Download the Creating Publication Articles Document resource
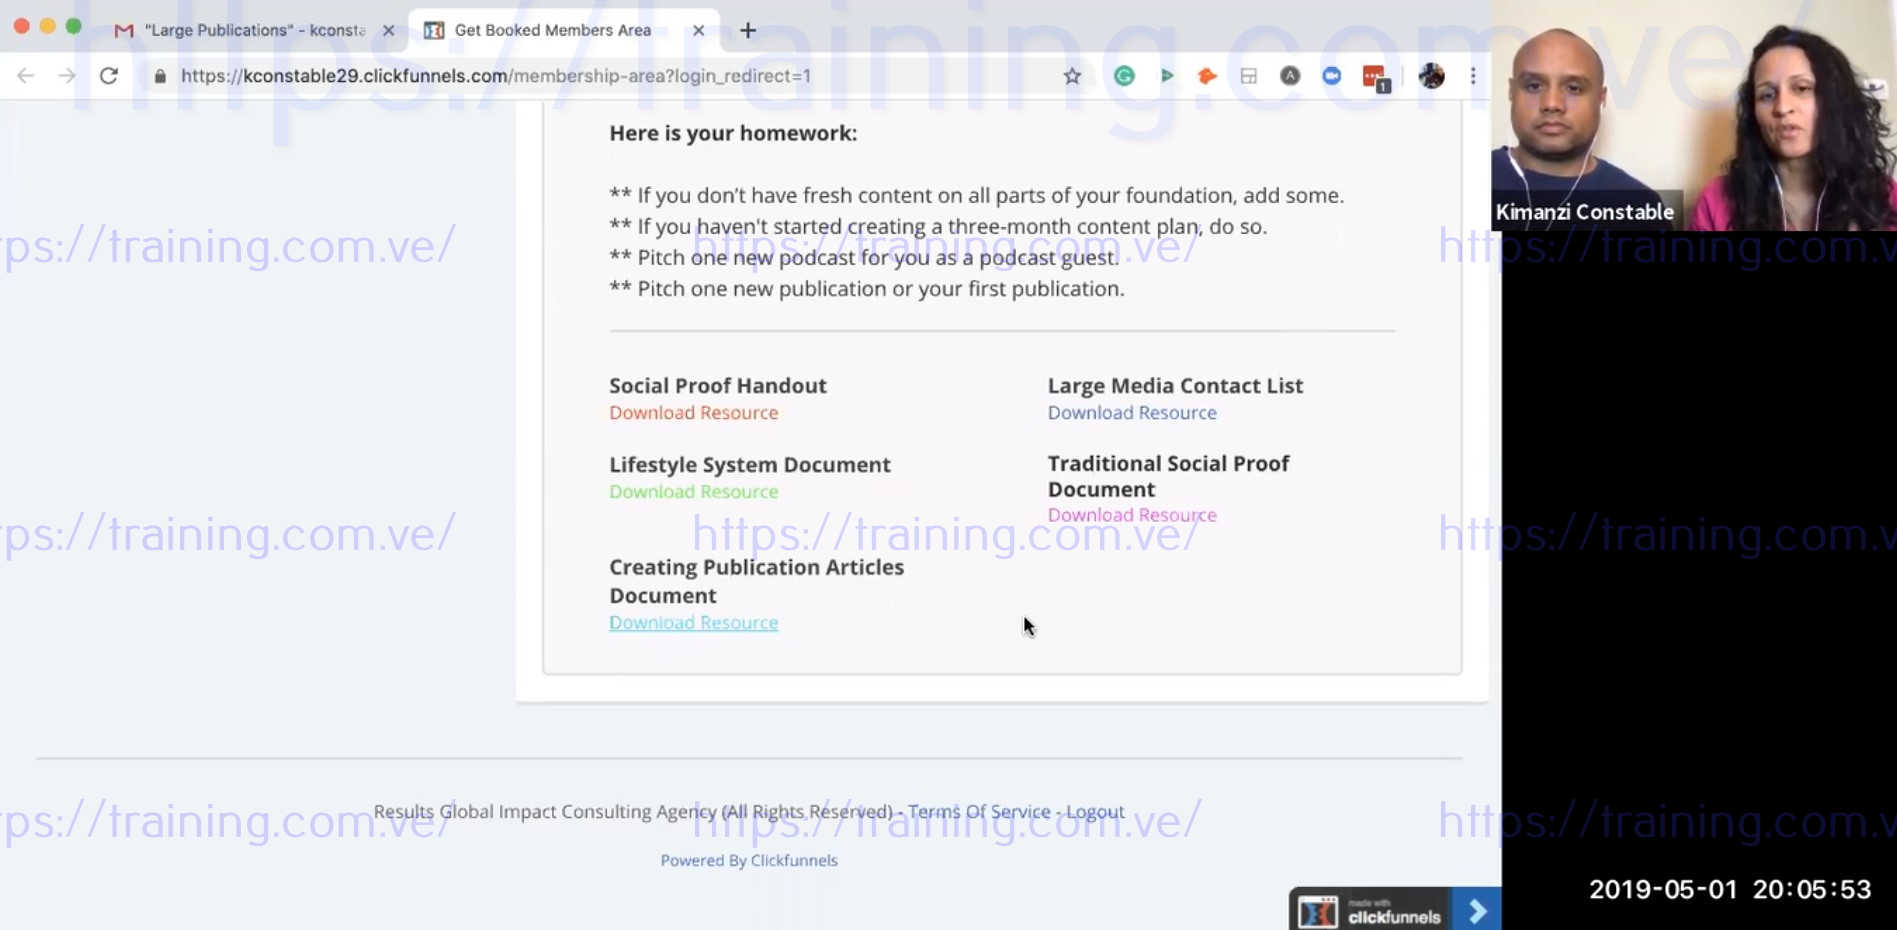This screenshot has width=1897, height=930. coord(693,623)
